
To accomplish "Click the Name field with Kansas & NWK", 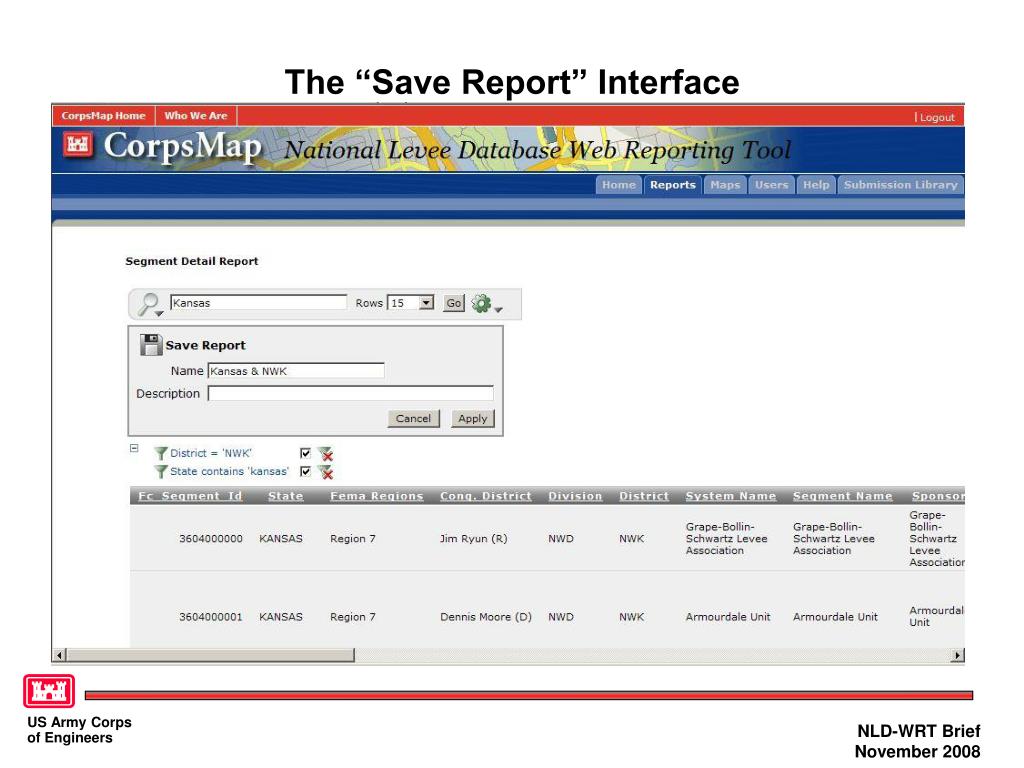I will tap(296, 371).
